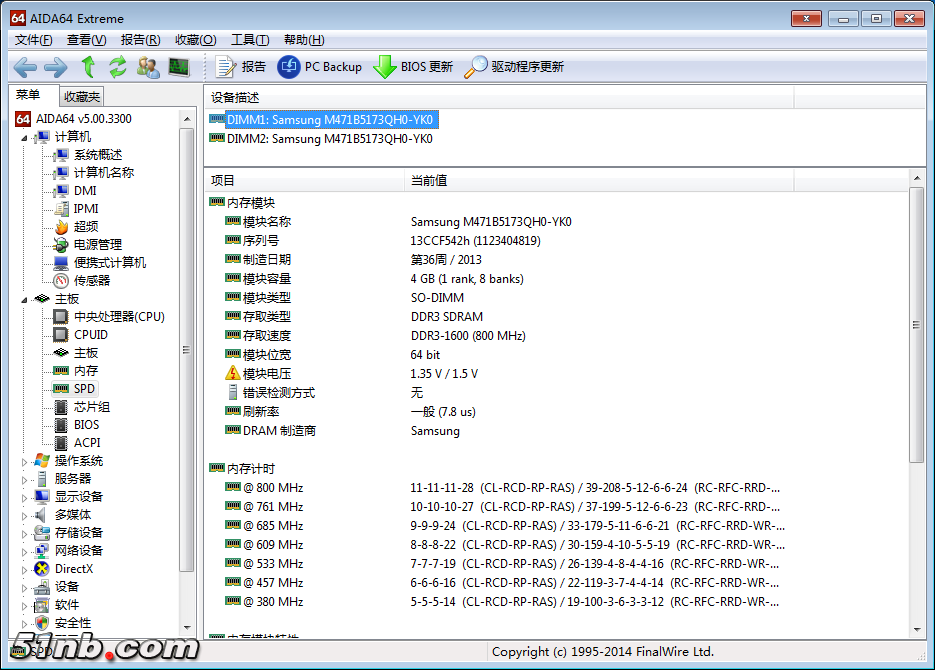This screenshot has width=935, height=670.
Task: Expand the 操作系统 tree node
Action: pos(25,461)
